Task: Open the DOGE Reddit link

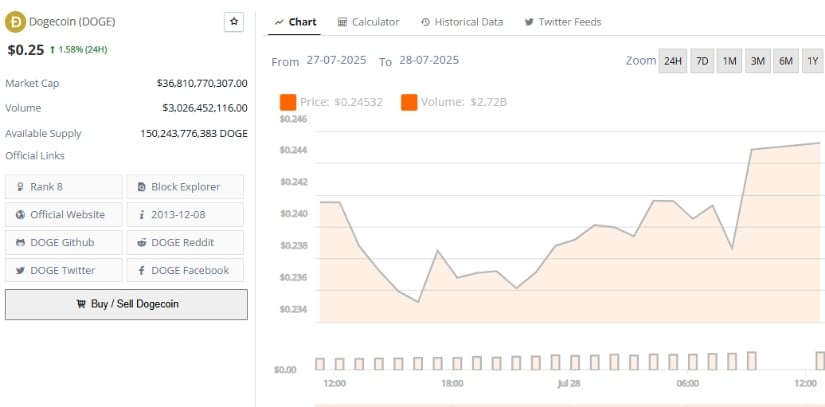Action: pos(185,242)
